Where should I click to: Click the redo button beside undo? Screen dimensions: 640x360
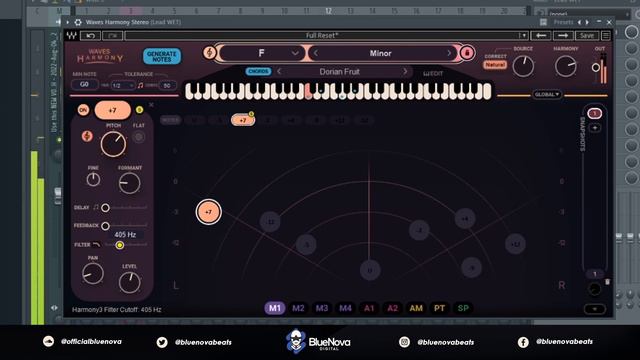click(x=112, y=36)
